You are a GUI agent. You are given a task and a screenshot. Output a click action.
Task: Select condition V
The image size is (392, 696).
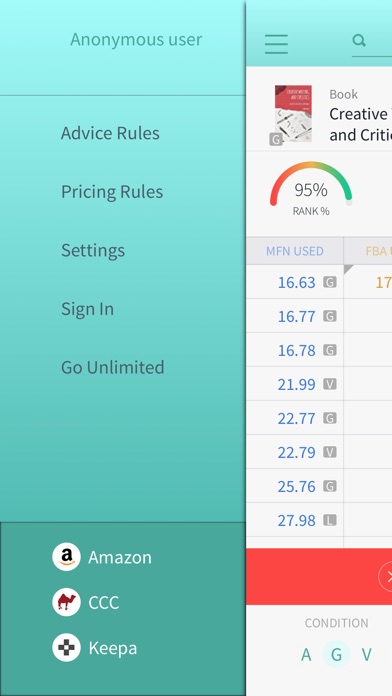tap(366, 655)
